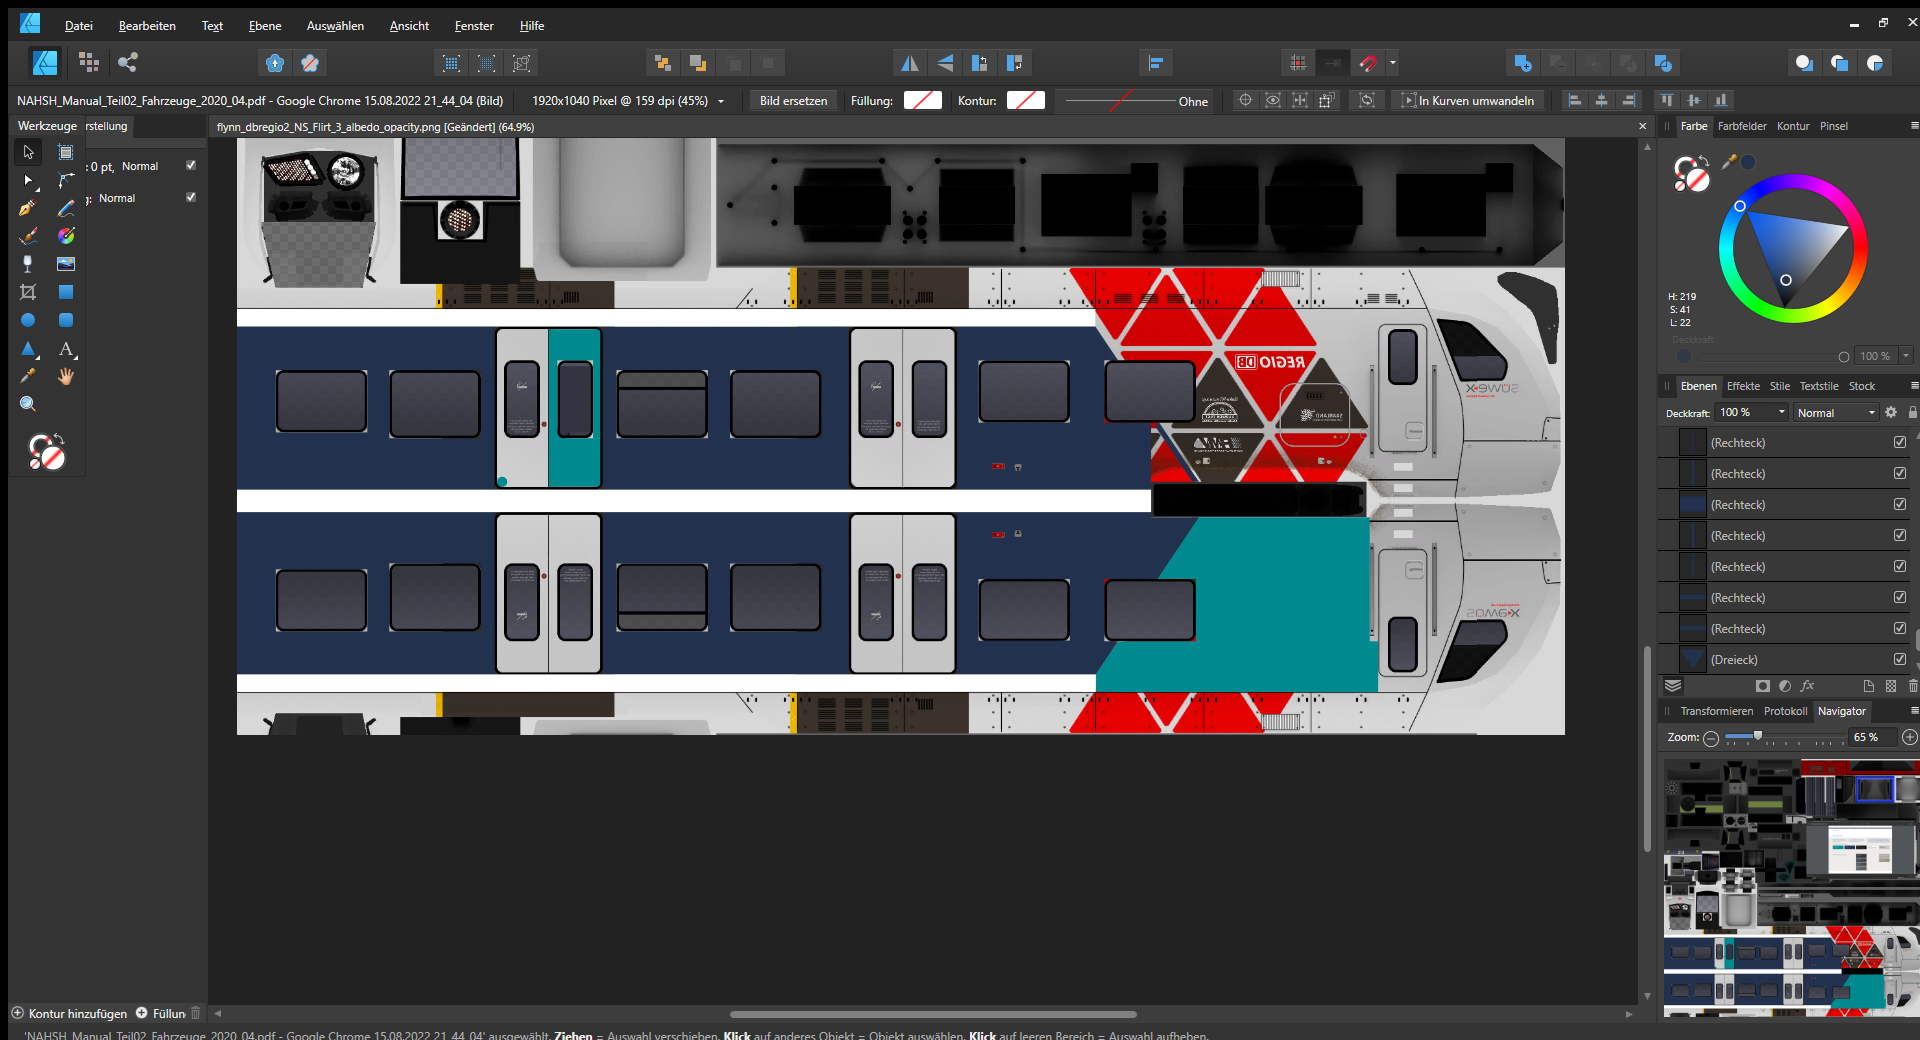Image resolution: width=1920 pixels, height=1040 pixels.
Task: Pick the Artistic Text tool
Action: 66,349
